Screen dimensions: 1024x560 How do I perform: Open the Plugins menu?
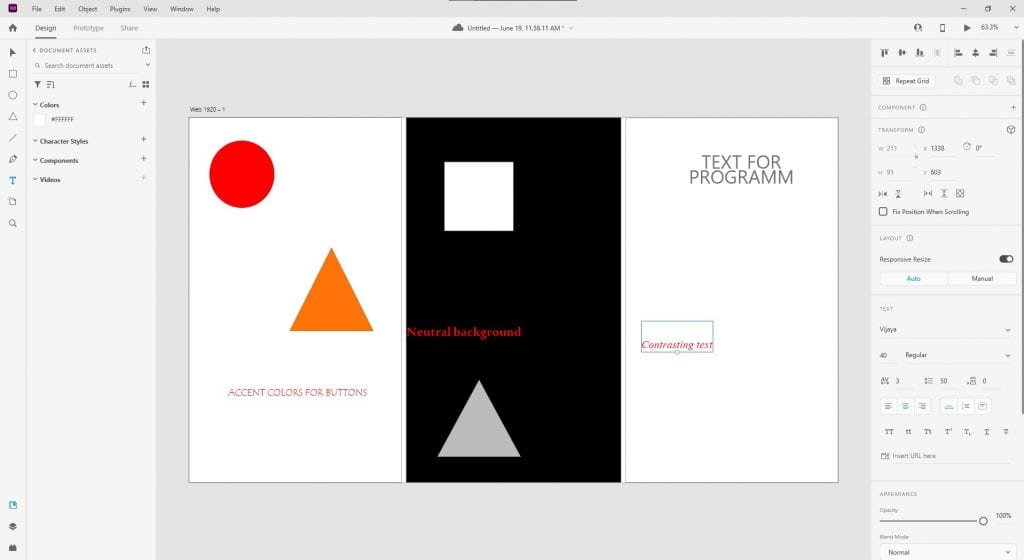tap(119, 9)
